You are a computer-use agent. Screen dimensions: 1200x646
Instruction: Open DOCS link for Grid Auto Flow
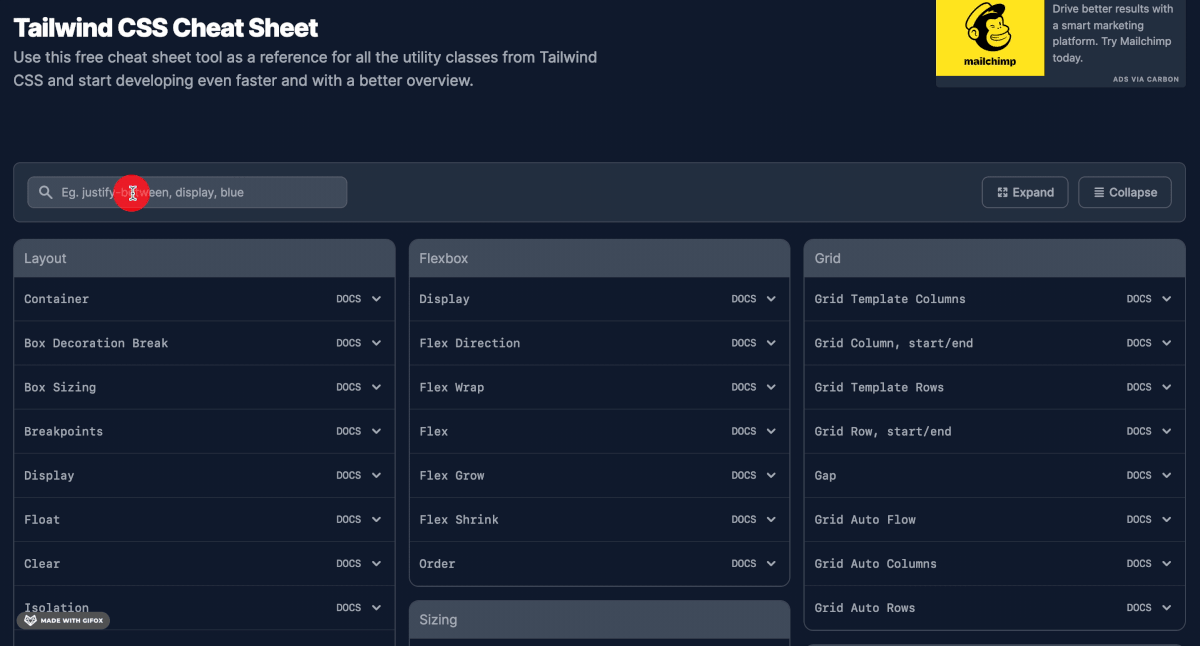click(x=1139, y=519)
